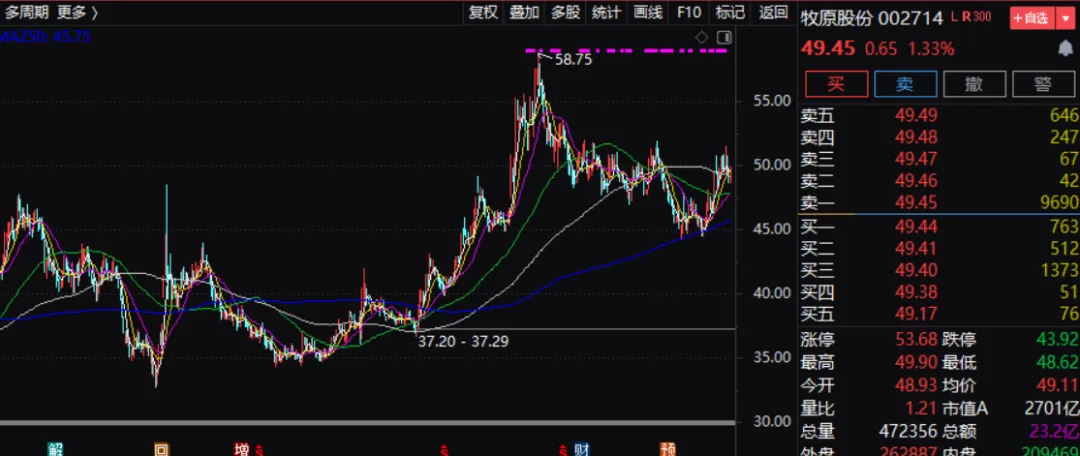Image resolution: width=1080 pixels, height=456 pixels.
Task: Click the stock name 牧原股份
Action: 836,18
